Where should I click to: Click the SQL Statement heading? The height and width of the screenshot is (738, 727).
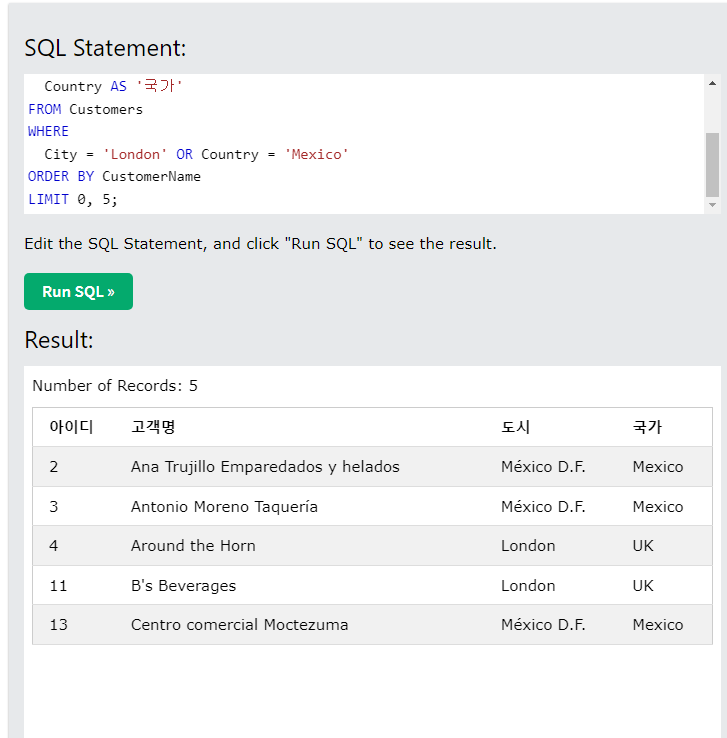click(105, 48)
